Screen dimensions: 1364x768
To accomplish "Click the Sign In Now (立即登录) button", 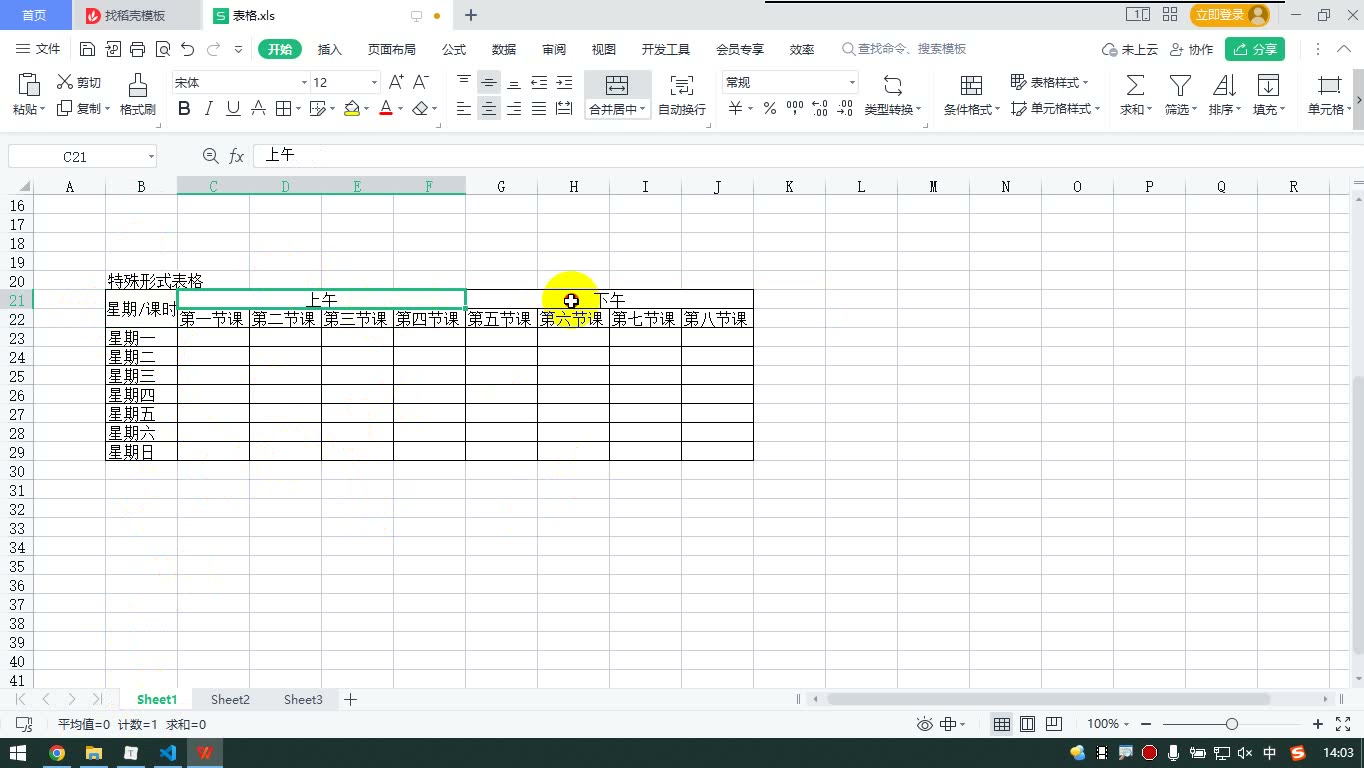I will pos(1230,15).
